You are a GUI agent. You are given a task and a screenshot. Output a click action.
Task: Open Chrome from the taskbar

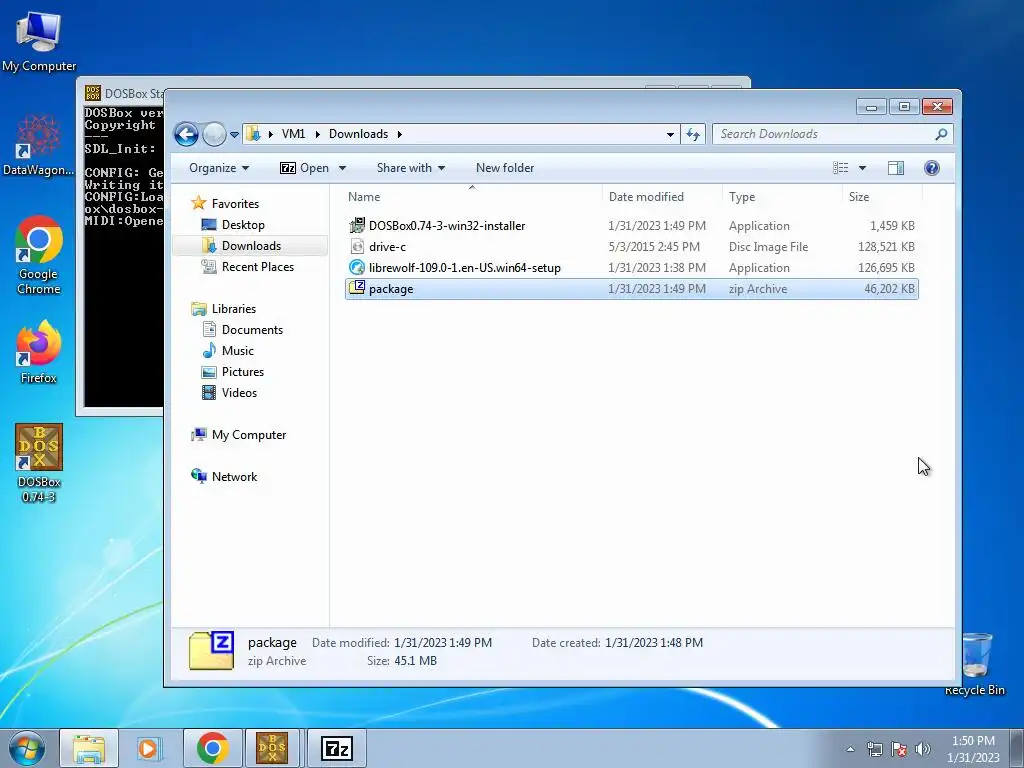coord(212,748)
